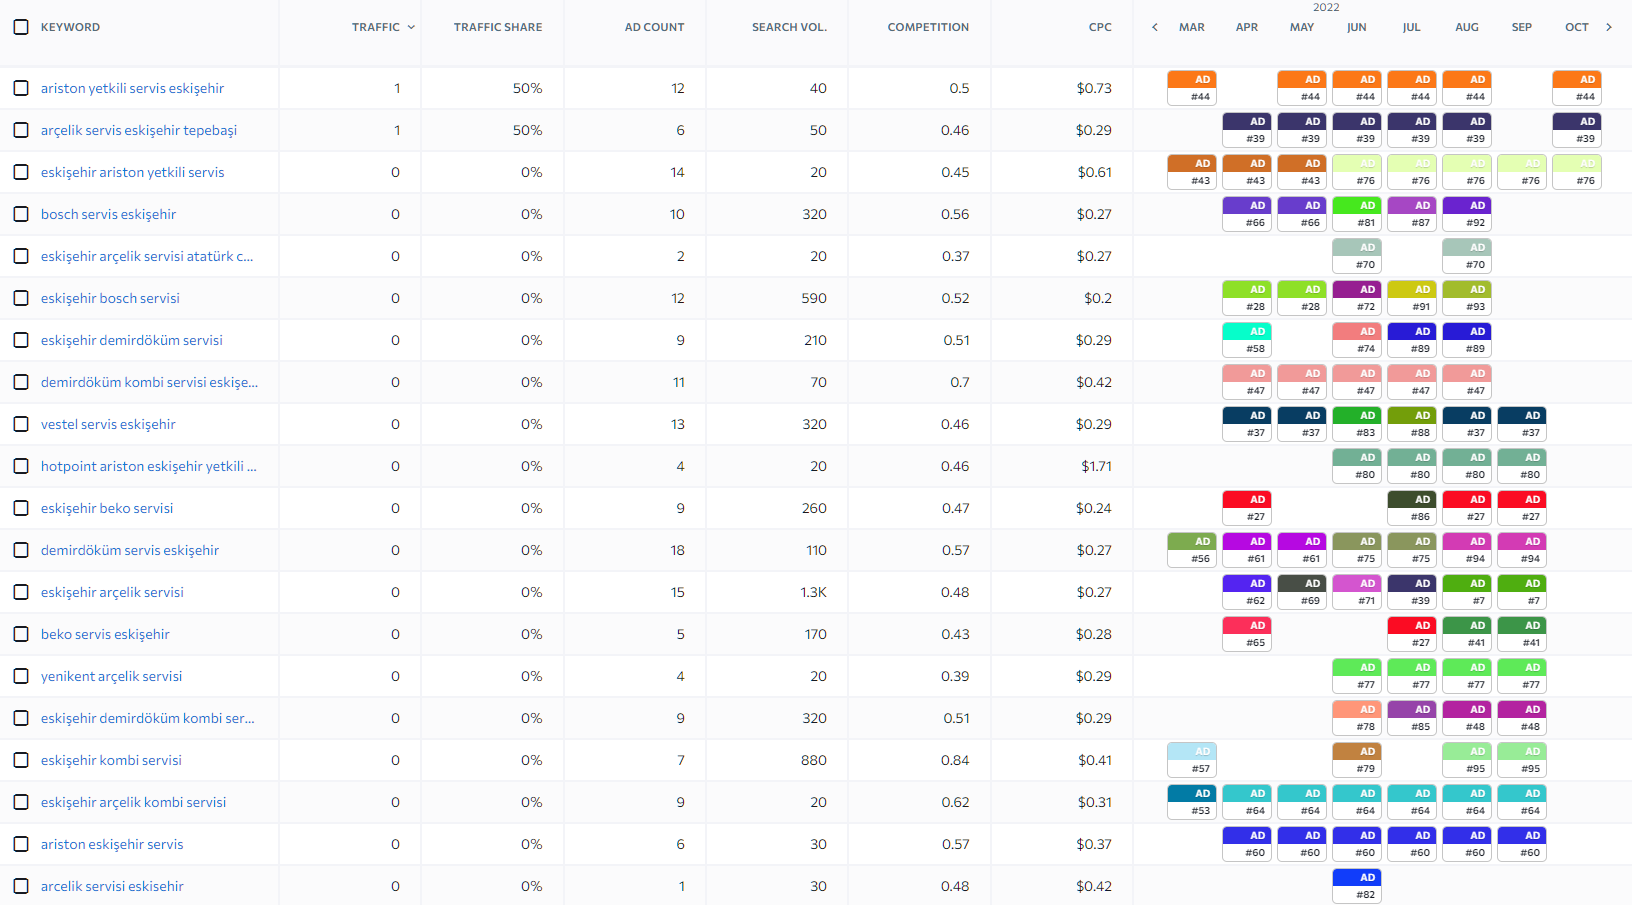View the #57 ad badge for eskişehir kombi servisi
Viewport: 1632px width, 905px height.
[1192, 760]
